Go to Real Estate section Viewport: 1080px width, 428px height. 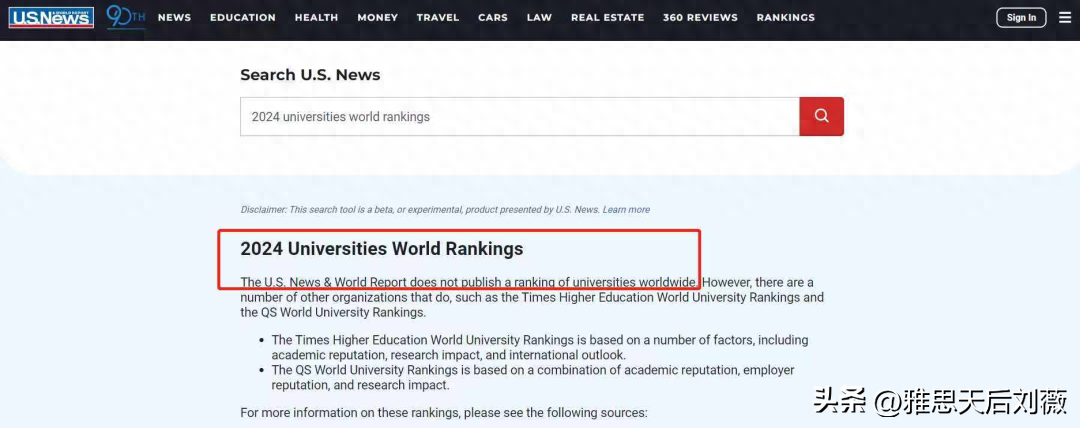pyautogui.click(x=607, y=17)
